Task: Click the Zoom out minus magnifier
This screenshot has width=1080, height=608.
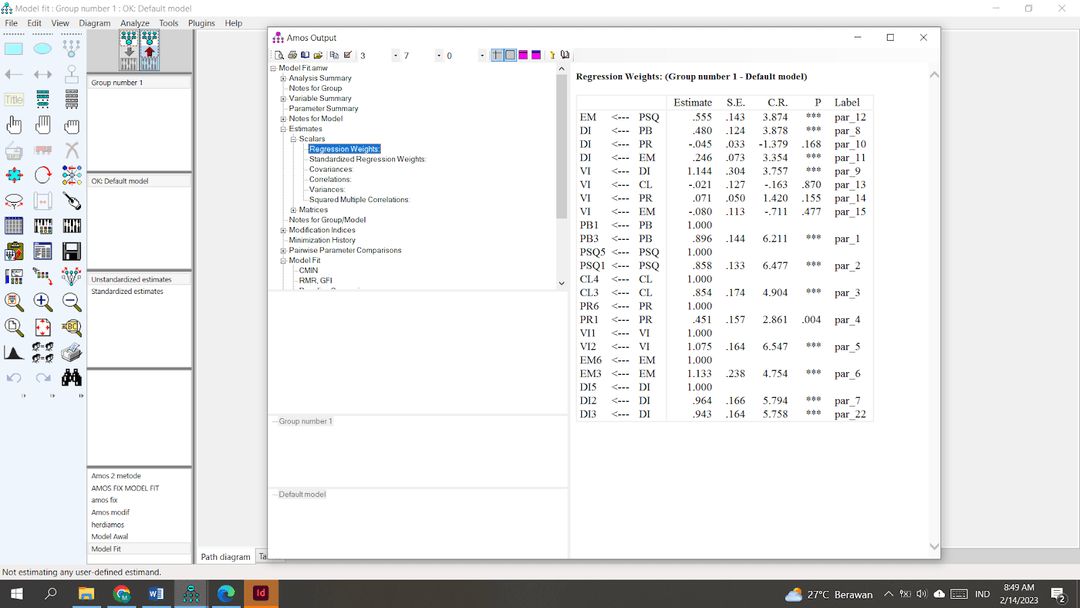Action: (x=71, y=302)
